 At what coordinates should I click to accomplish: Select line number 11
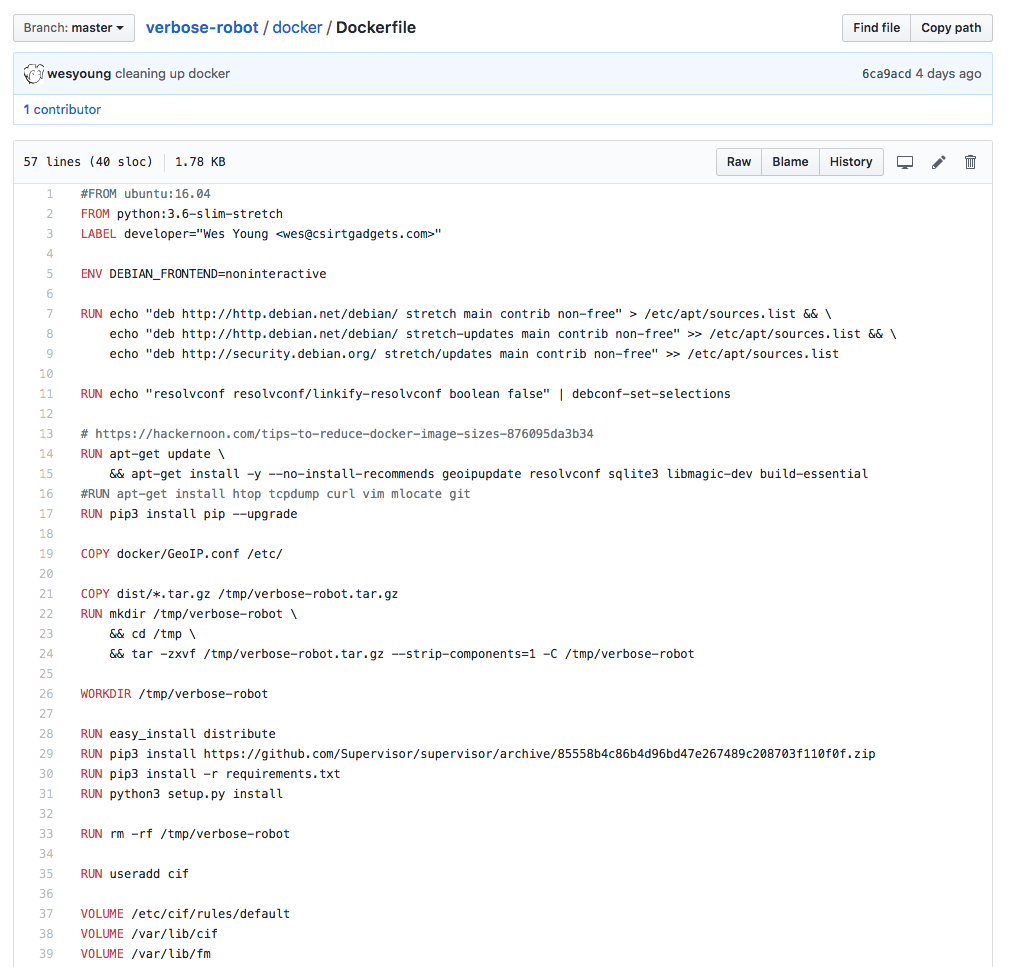(46, 394)
